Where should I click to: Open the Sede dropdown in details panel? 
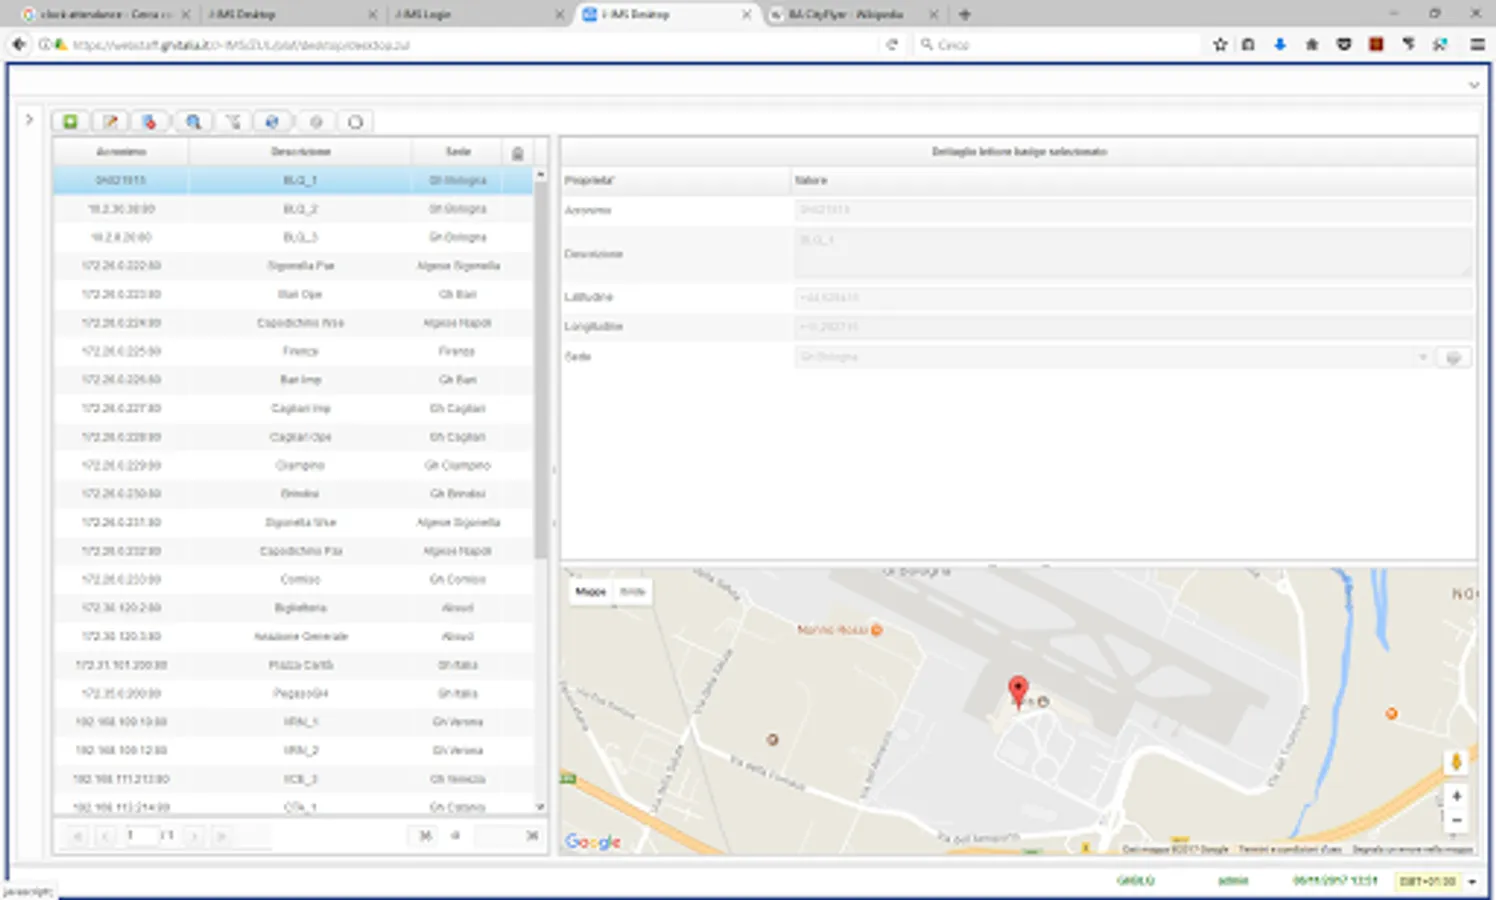1422,357
